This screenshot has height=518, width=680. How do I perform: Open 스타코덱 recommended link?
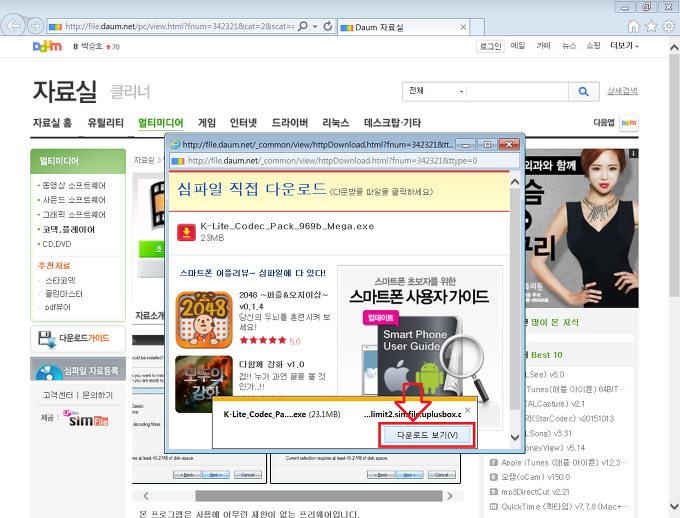[60, 280]
